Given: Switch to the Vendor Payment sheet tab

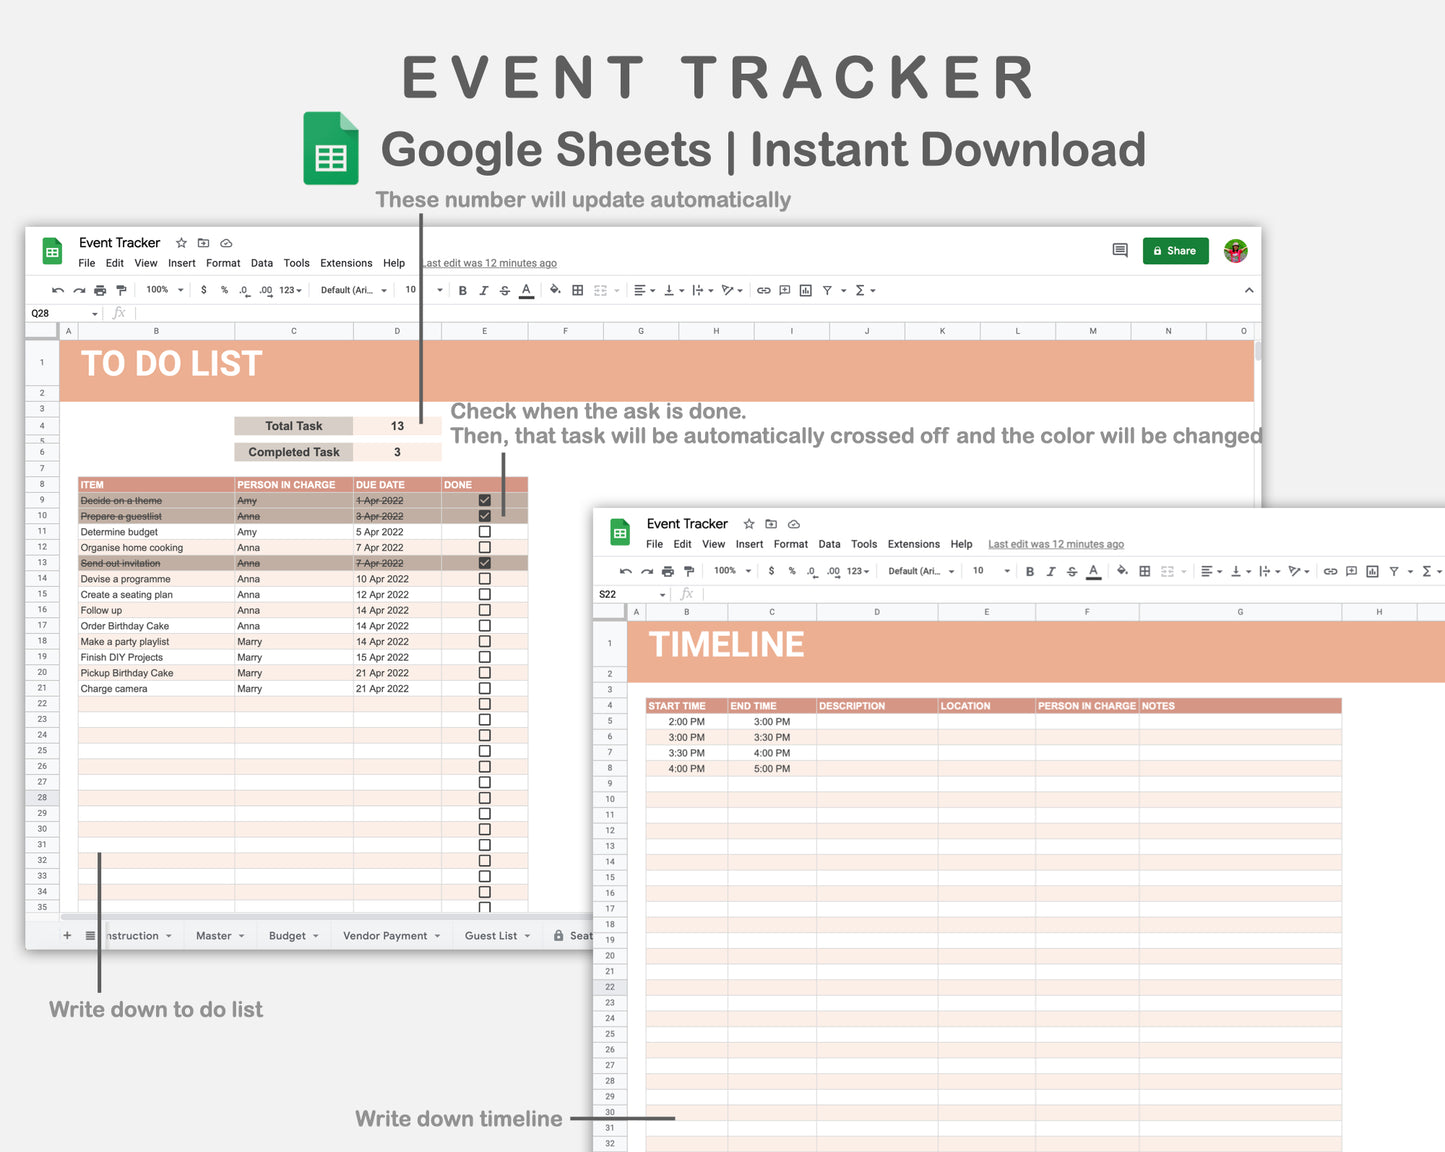Looking at the screenshot, I should (x=385, y=935).
